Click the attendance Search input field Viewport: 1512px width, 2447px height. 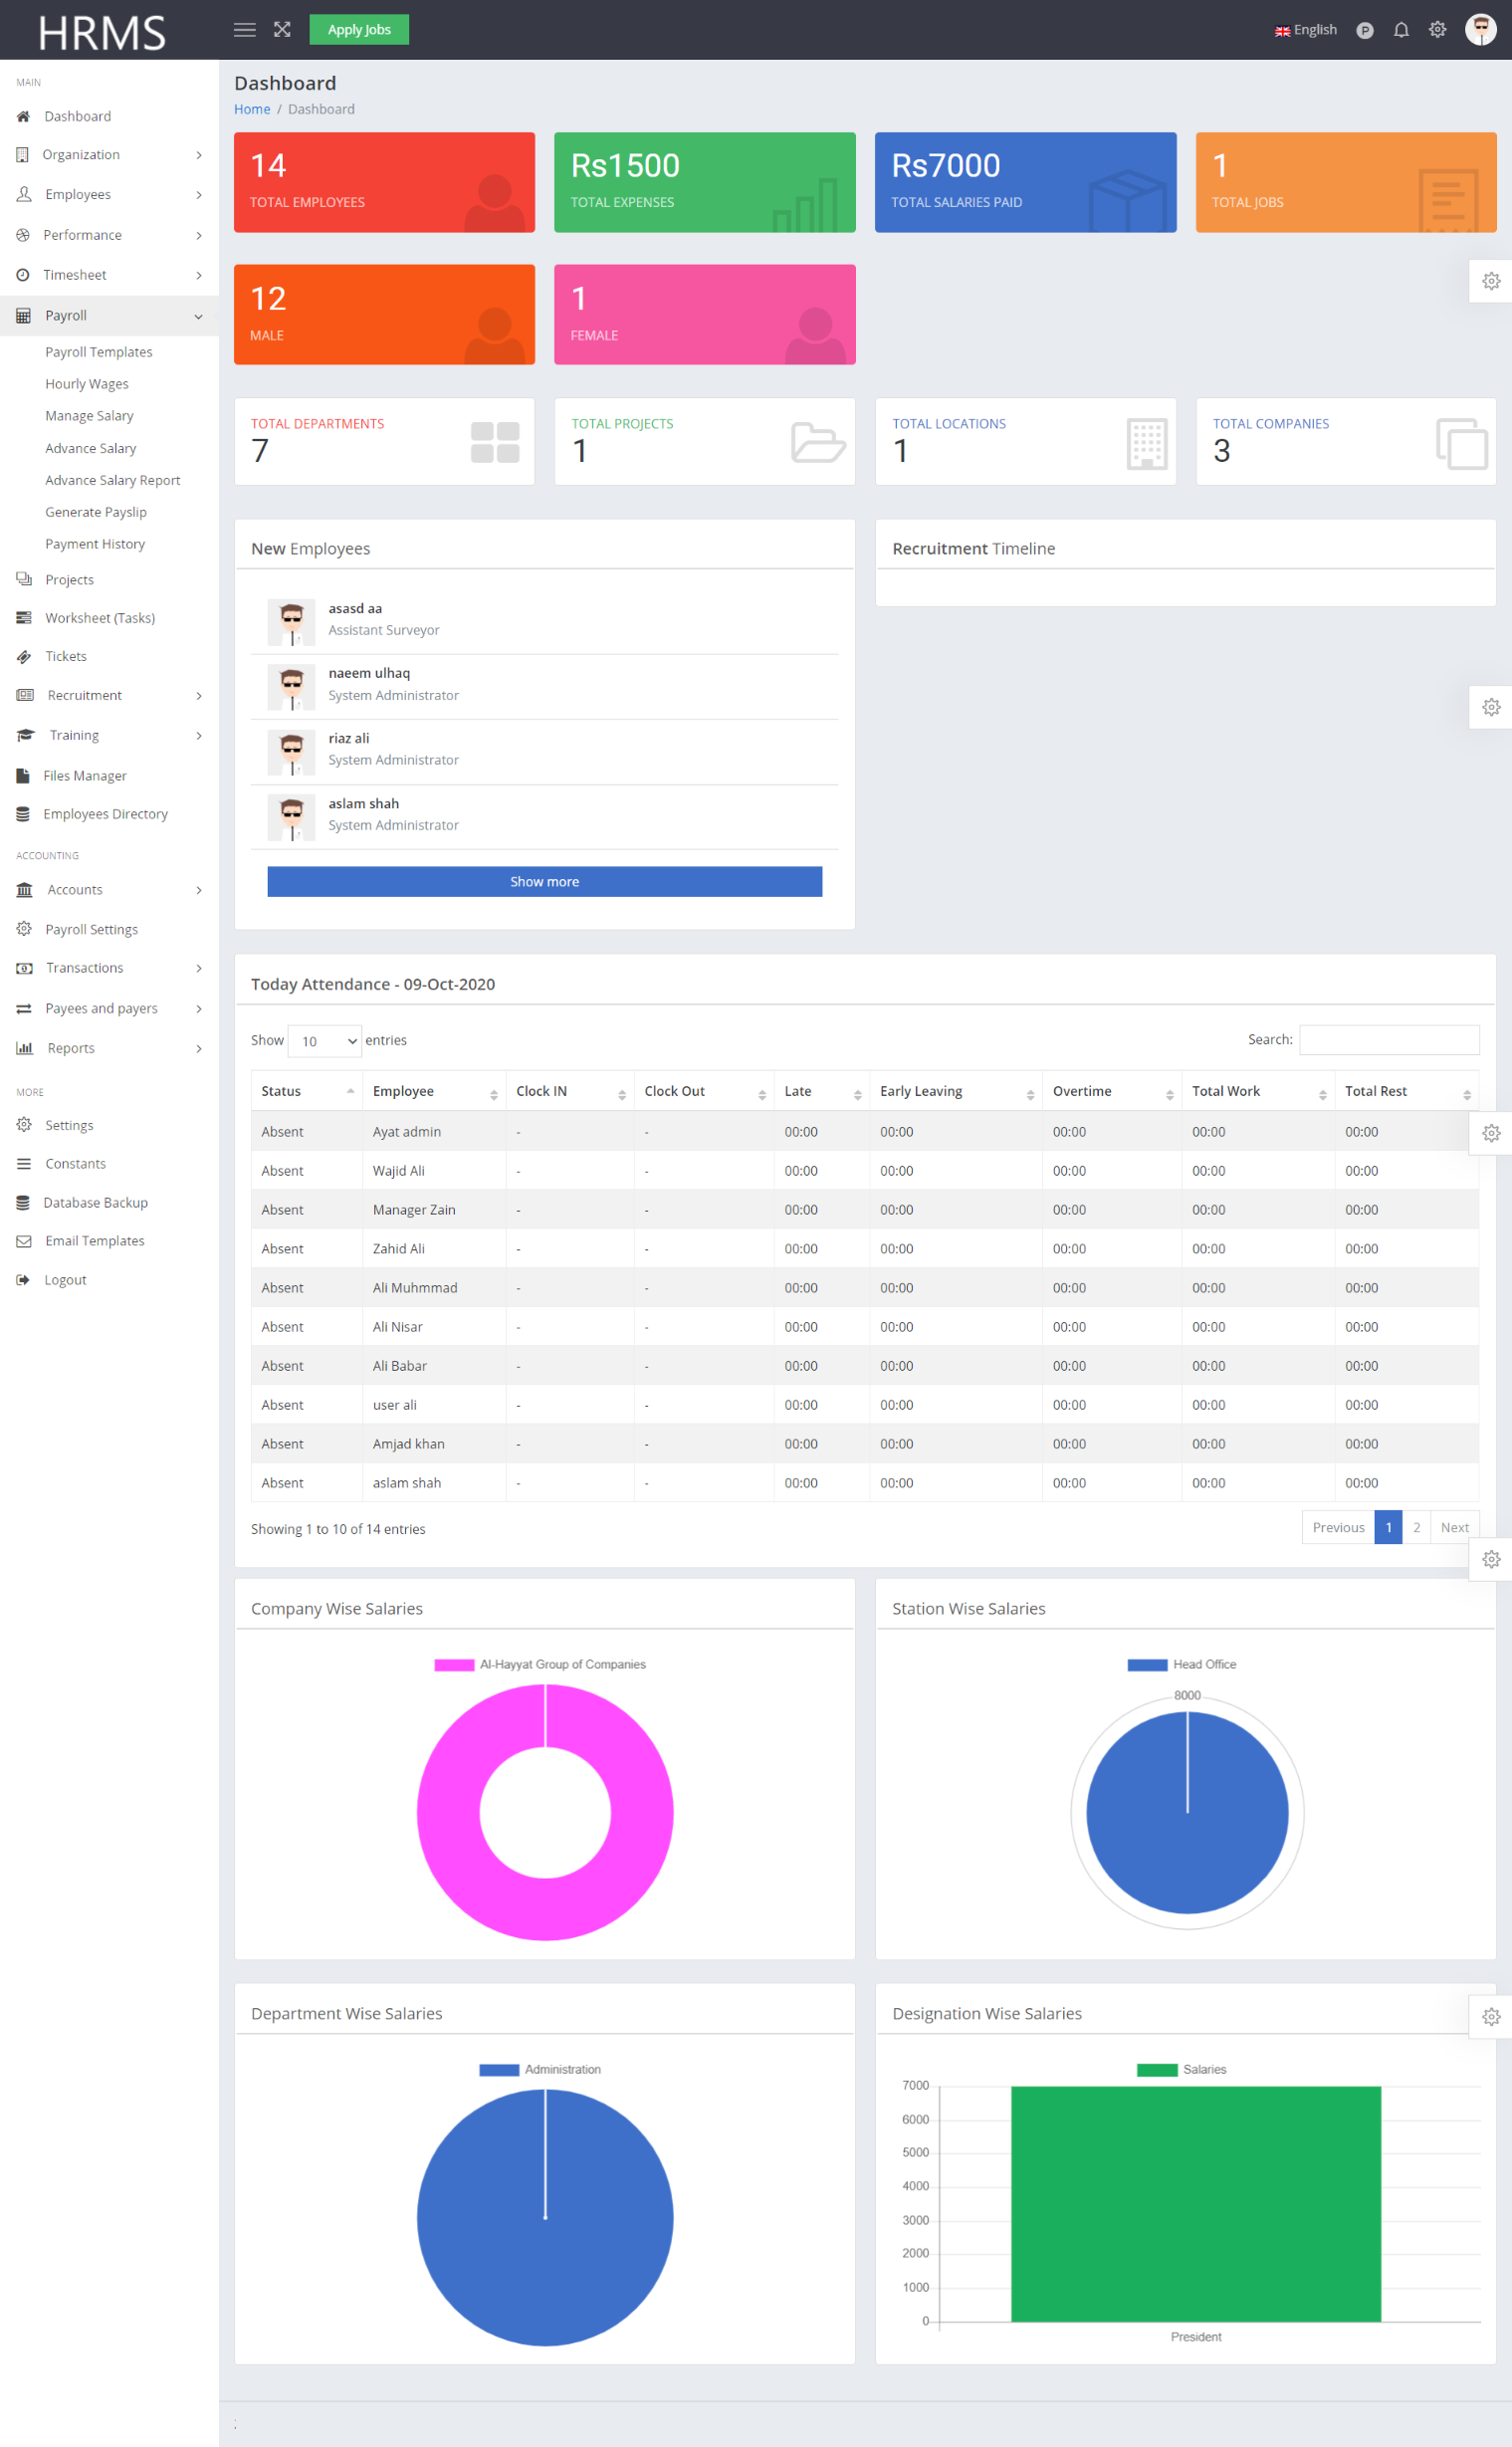point(1388,1040)
